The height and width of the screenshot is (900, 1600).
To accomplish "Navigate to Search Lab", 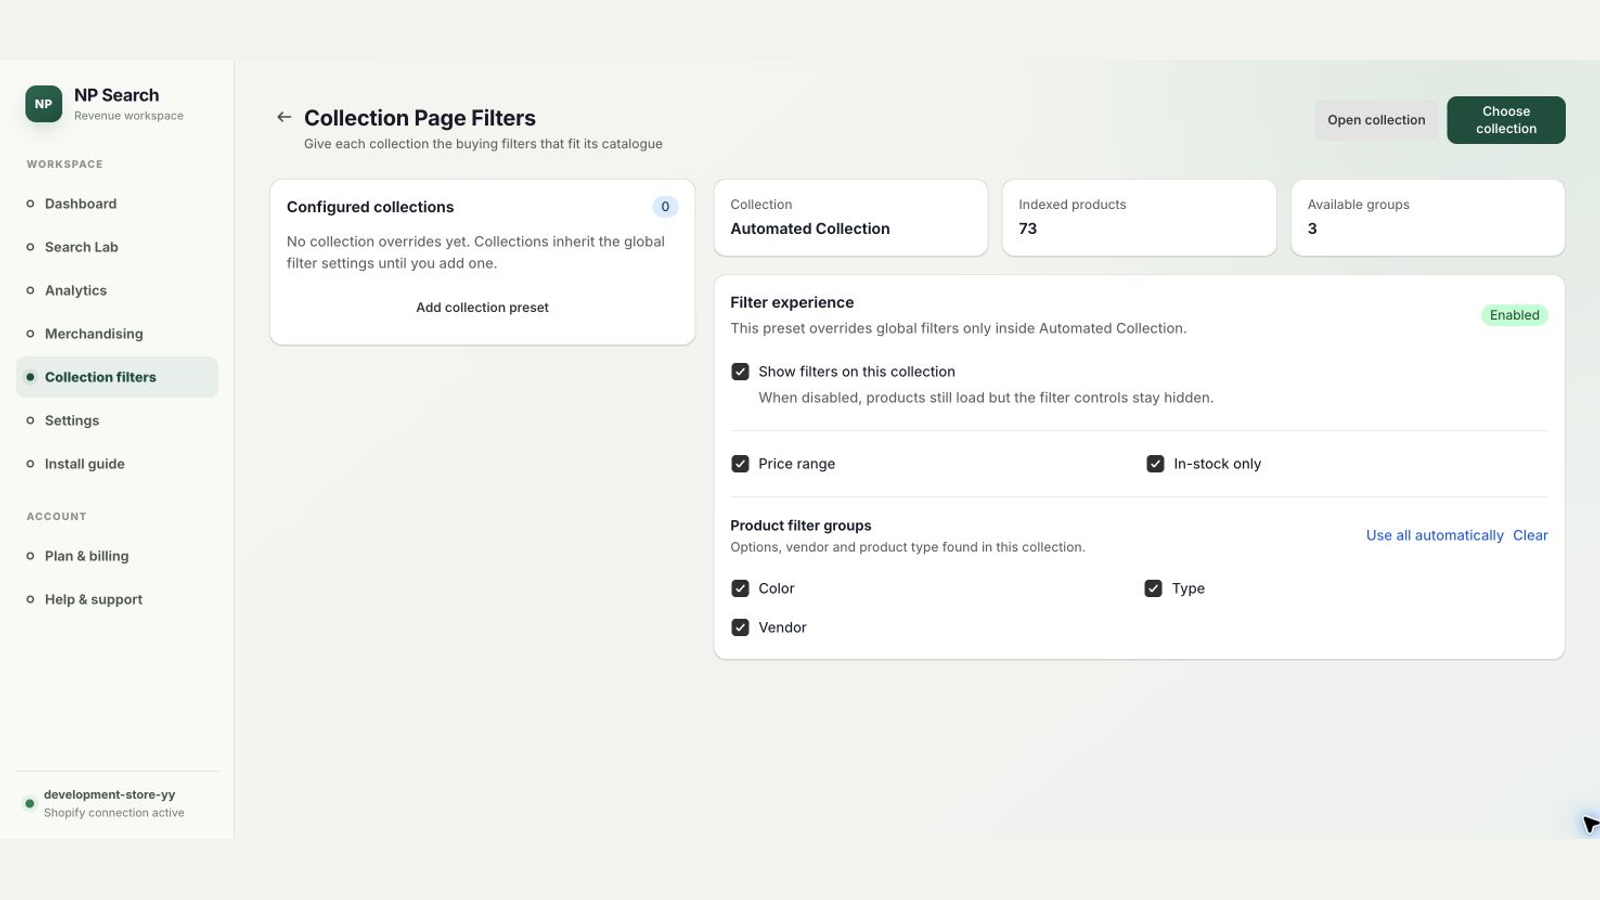I will click(x=117, y=247).
